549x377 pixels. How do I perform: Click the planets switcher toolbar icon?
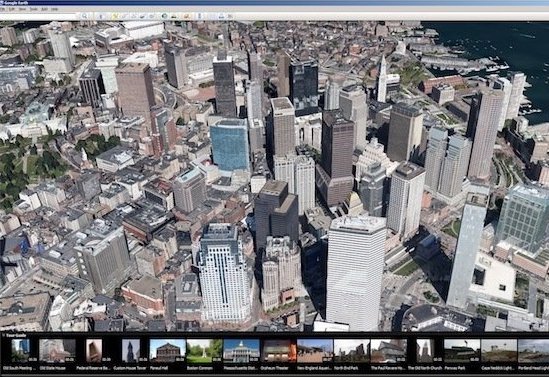click(187, 16)
